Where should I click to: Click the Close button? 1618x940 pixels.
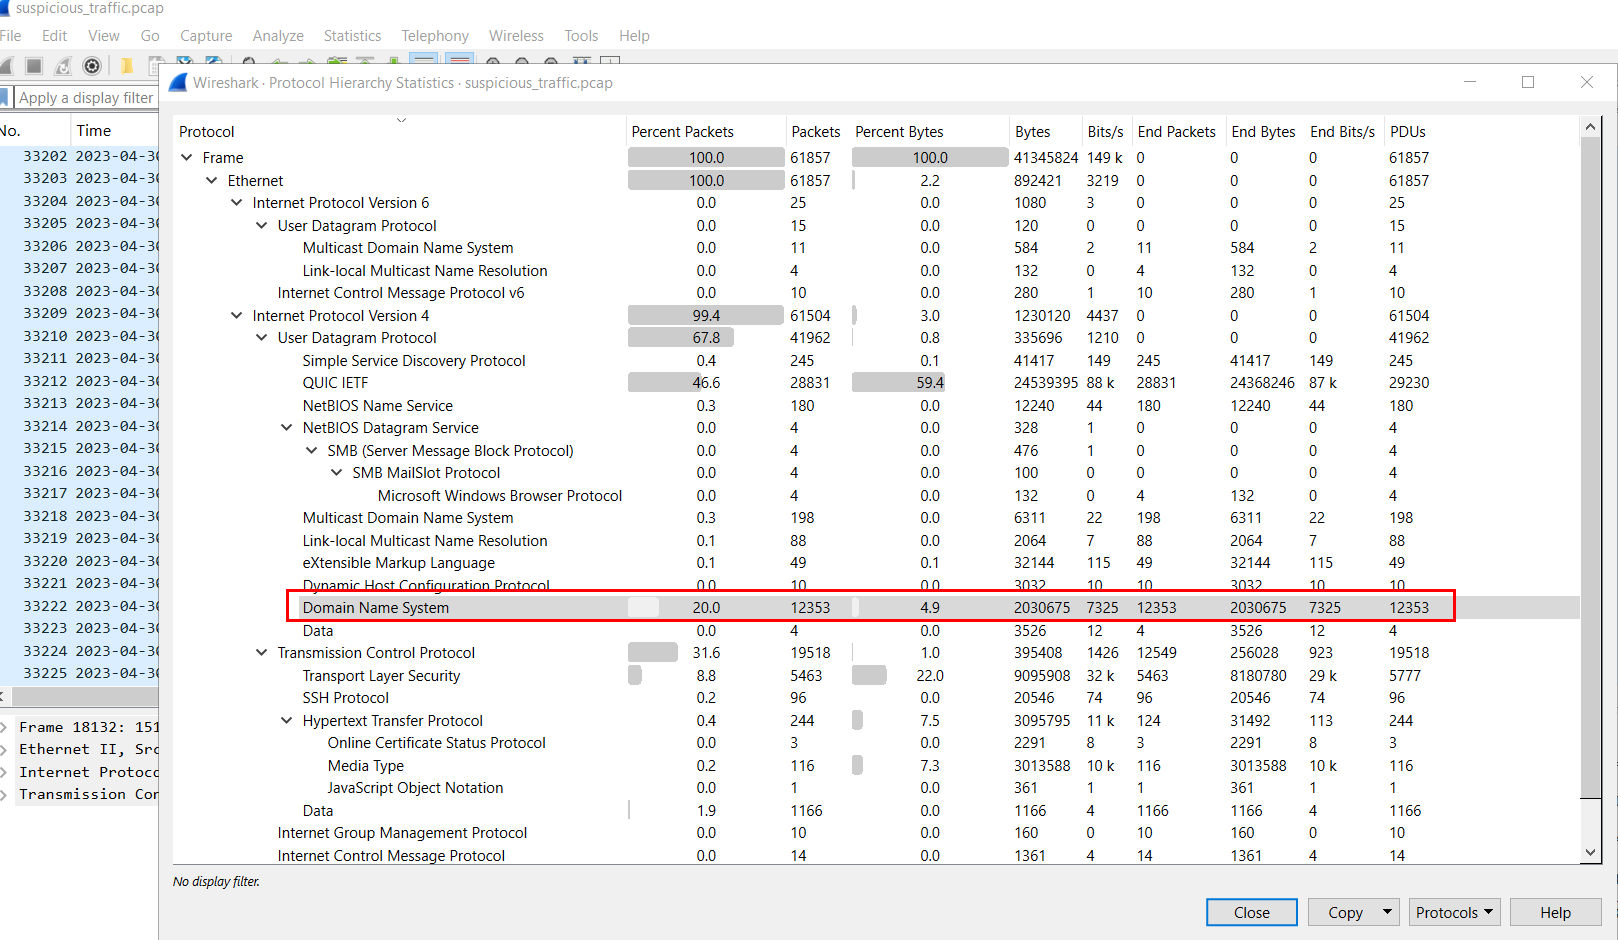1251,912
